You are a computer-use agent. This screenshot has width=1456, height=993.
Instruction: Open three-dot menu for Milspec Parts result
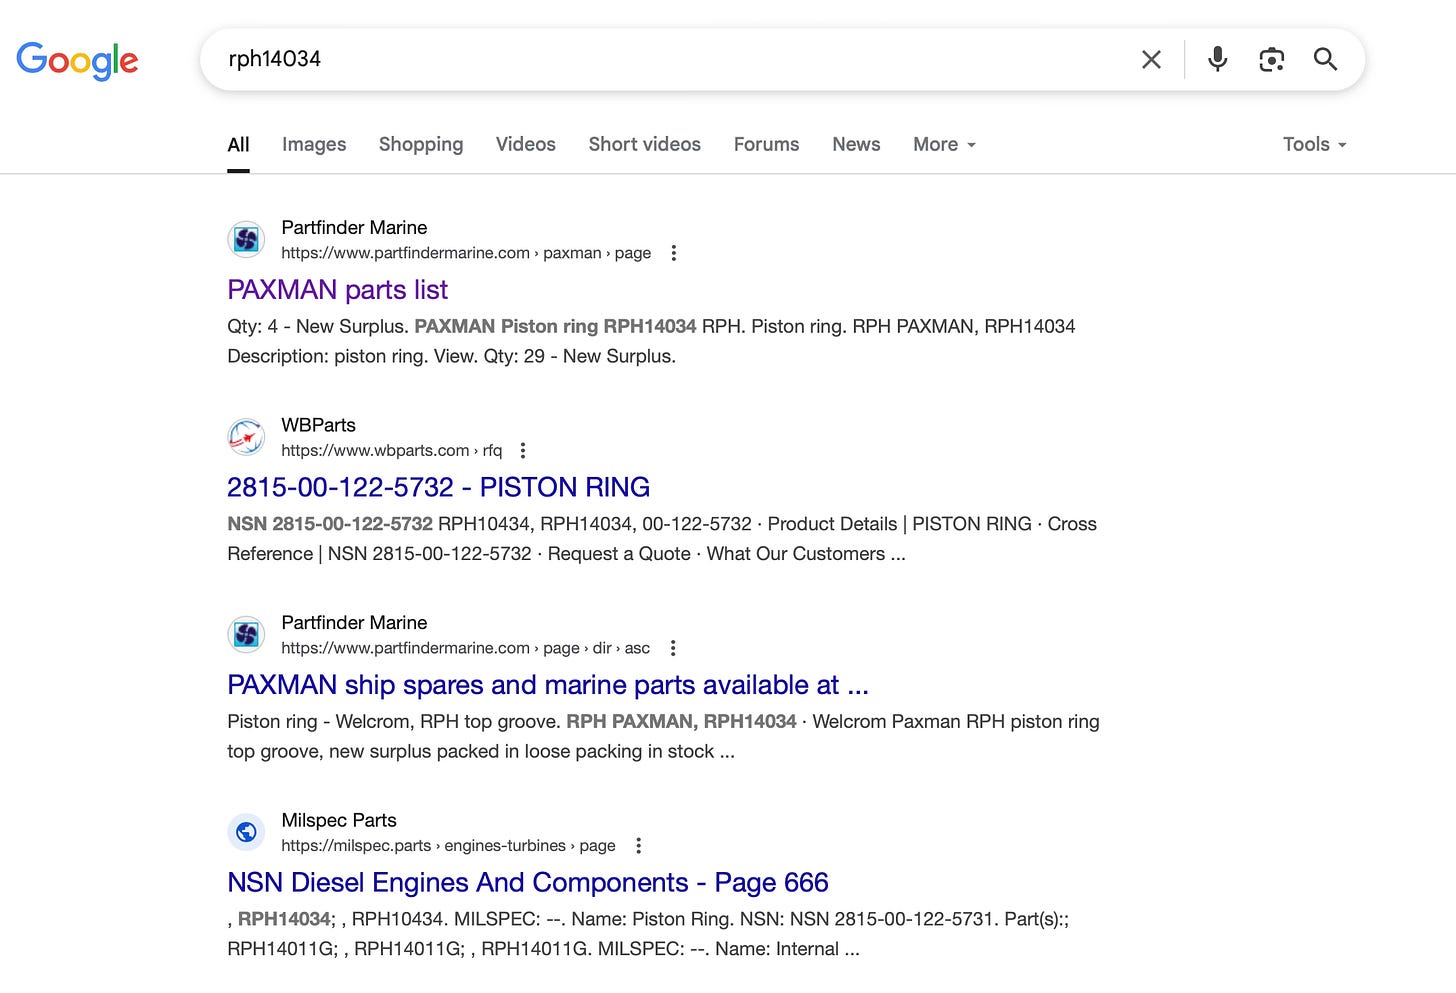(639, 846)
